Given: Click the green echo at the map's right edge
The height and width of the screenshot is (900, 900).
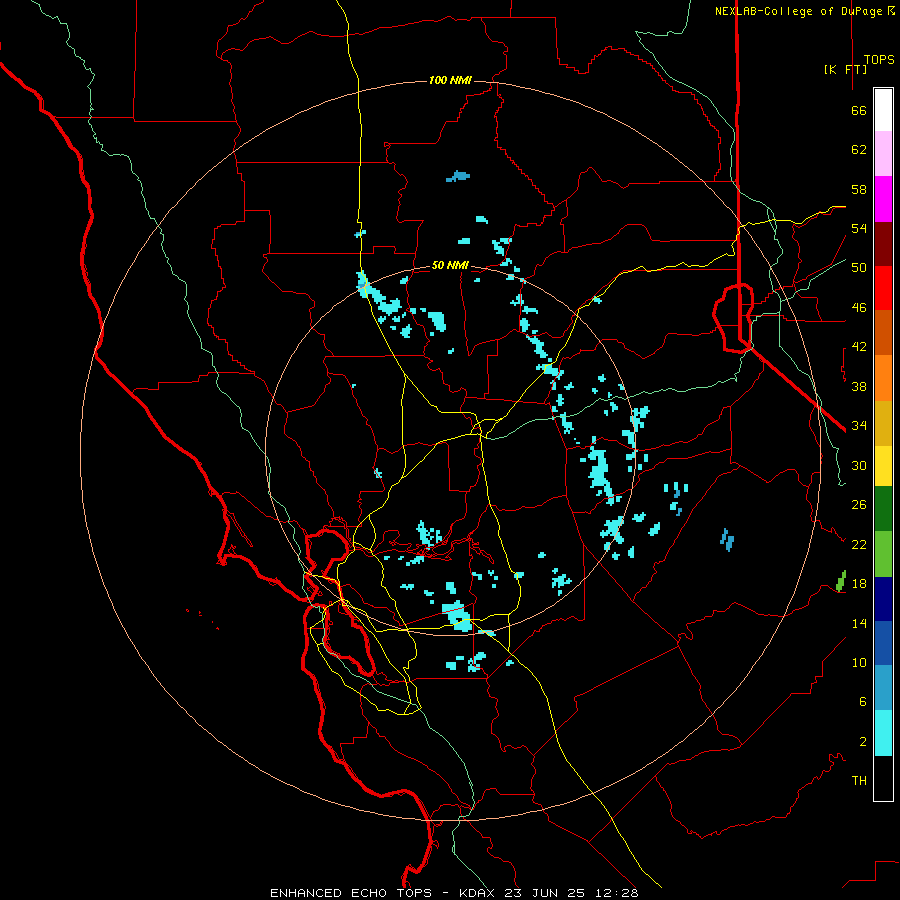Looking at the screenshot, I should pyautogui.click(x=841, y=581).
